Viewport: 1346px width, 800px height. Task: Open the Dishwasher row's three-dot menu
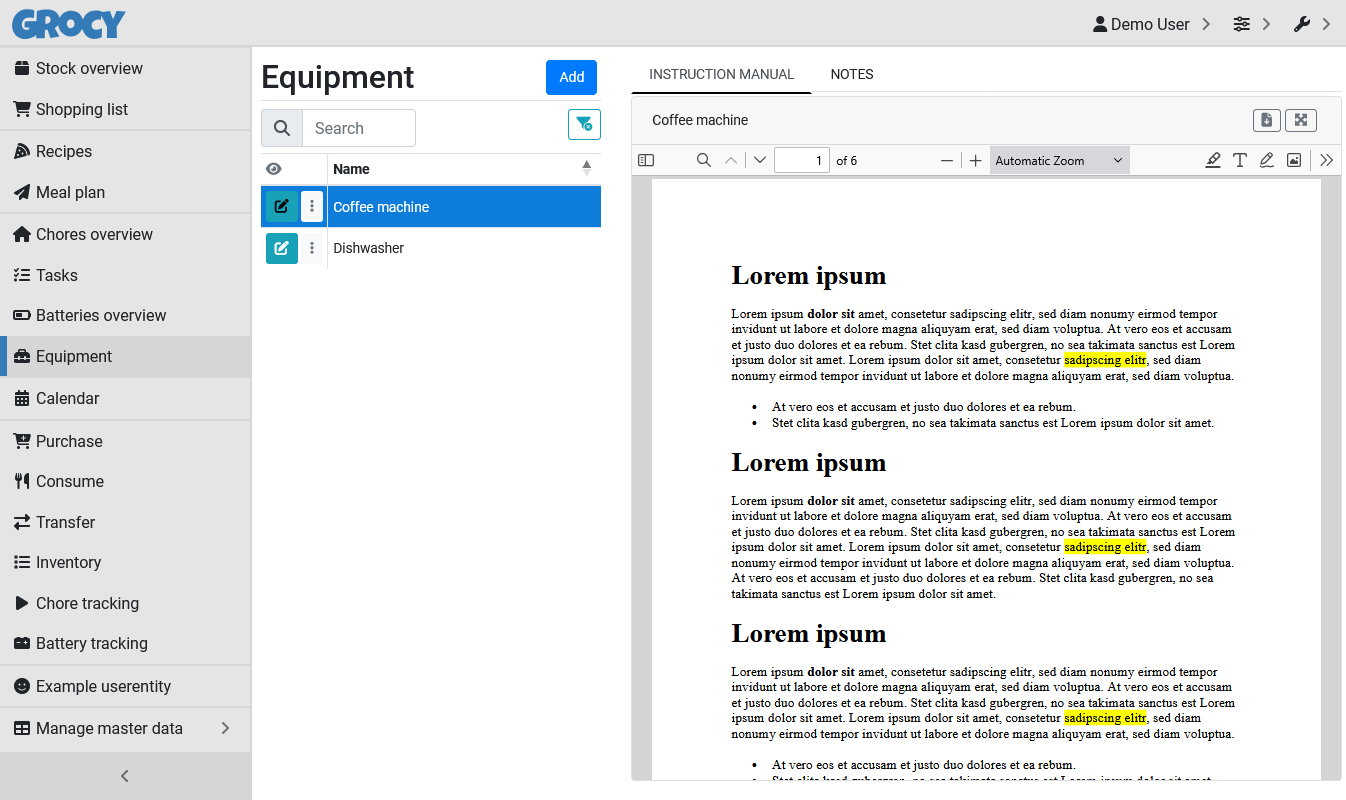pos(312,248)
